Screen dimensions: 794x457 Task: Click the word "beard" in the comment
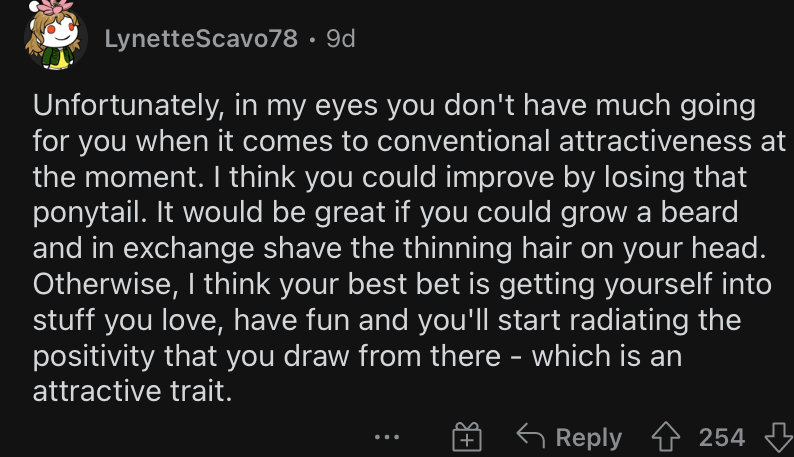[x=699, y=212]
